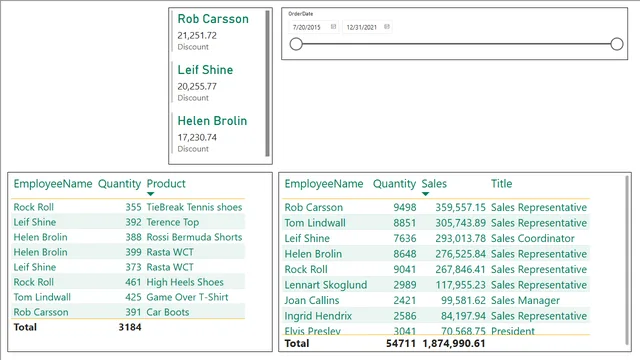The width and height of the screenshot is (640, 360).
Task: Click the 17,230.74 discount value
Action: (197, 138)
